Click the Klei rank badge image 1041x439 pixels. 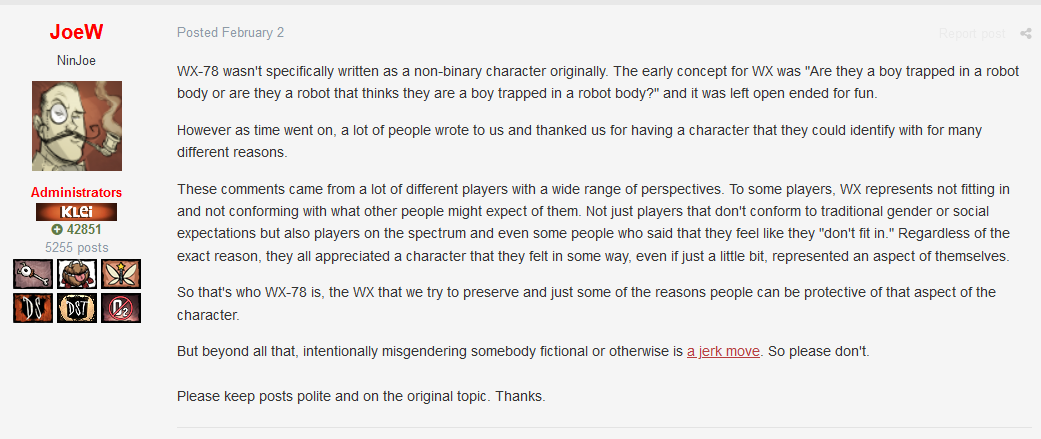click(x=76, y=212)
